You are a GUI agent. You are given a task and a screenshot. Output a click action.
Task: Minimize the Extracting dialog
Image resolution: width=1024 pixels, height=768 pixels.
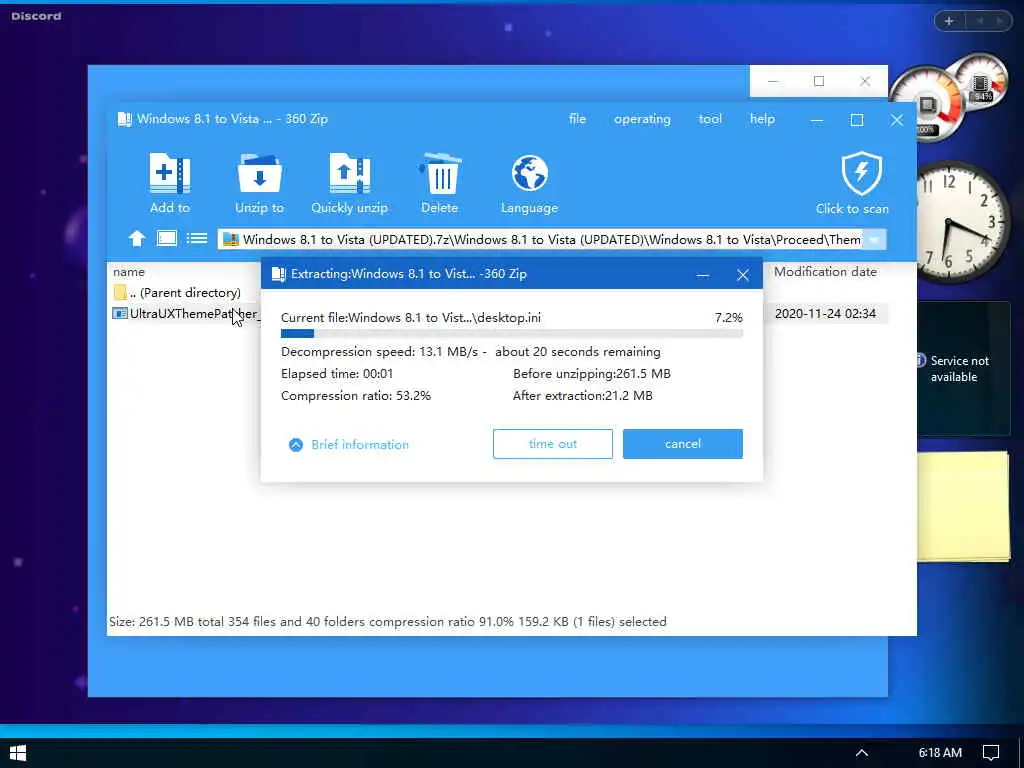point(703,275)
